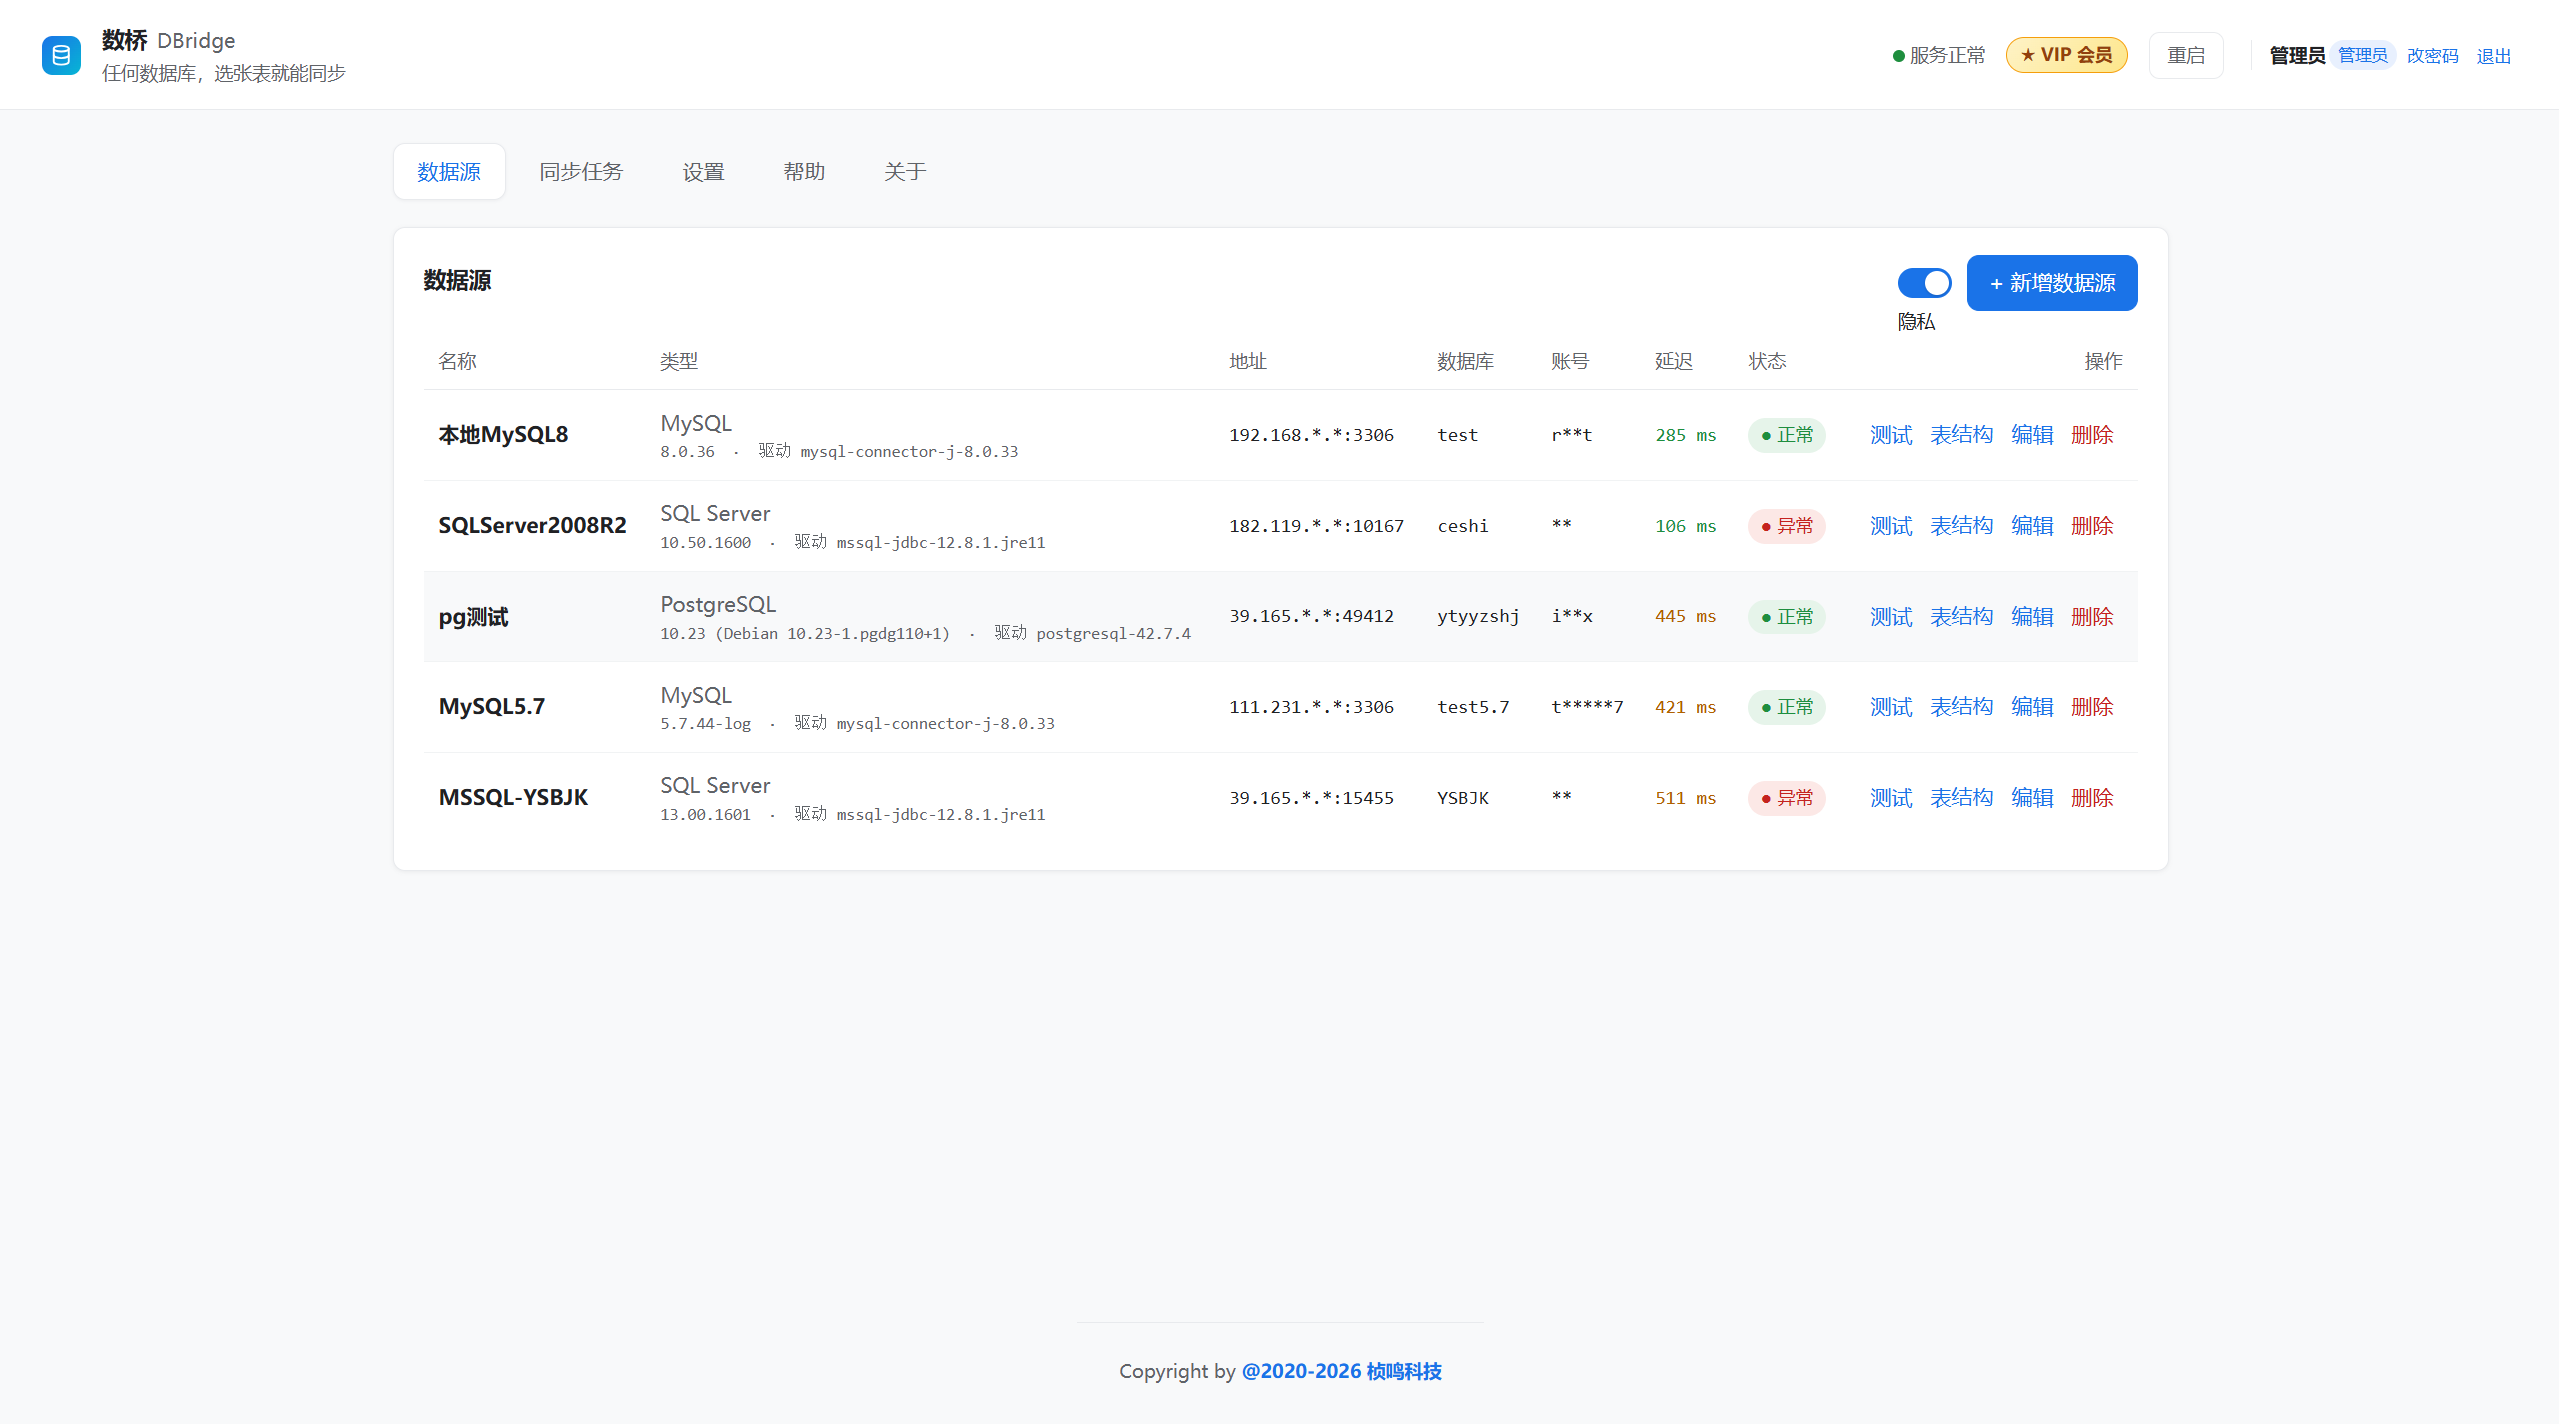Click the address 192.168.*.*:3306
Viewport: 2559px width, 1424px height.
(x=1311, y=435)
